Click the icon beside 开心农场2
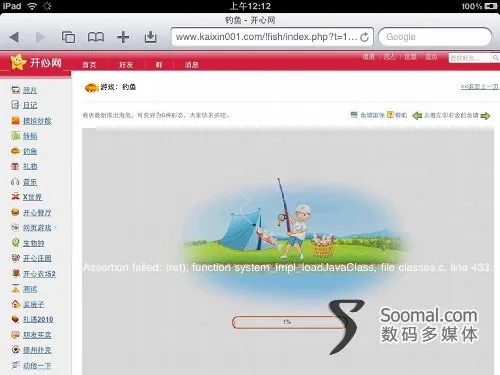The width and height of the screenshot is (500, 375). 16,273
